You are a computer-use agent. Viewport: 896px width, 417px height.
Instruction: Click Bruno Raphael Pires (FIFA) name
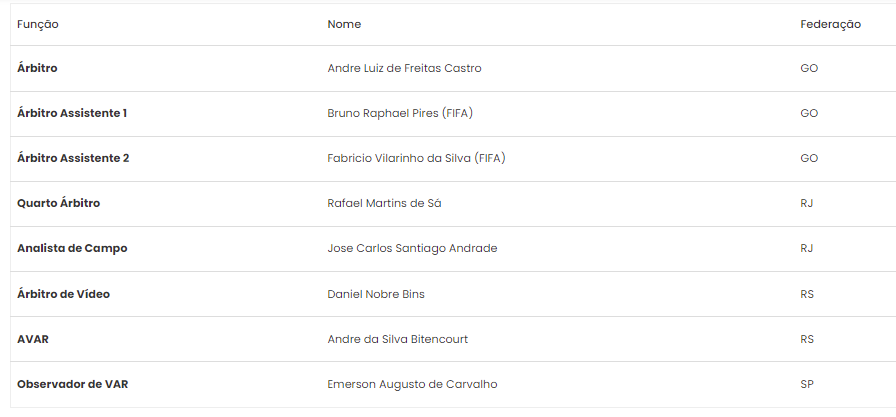(x=400, y=113)
